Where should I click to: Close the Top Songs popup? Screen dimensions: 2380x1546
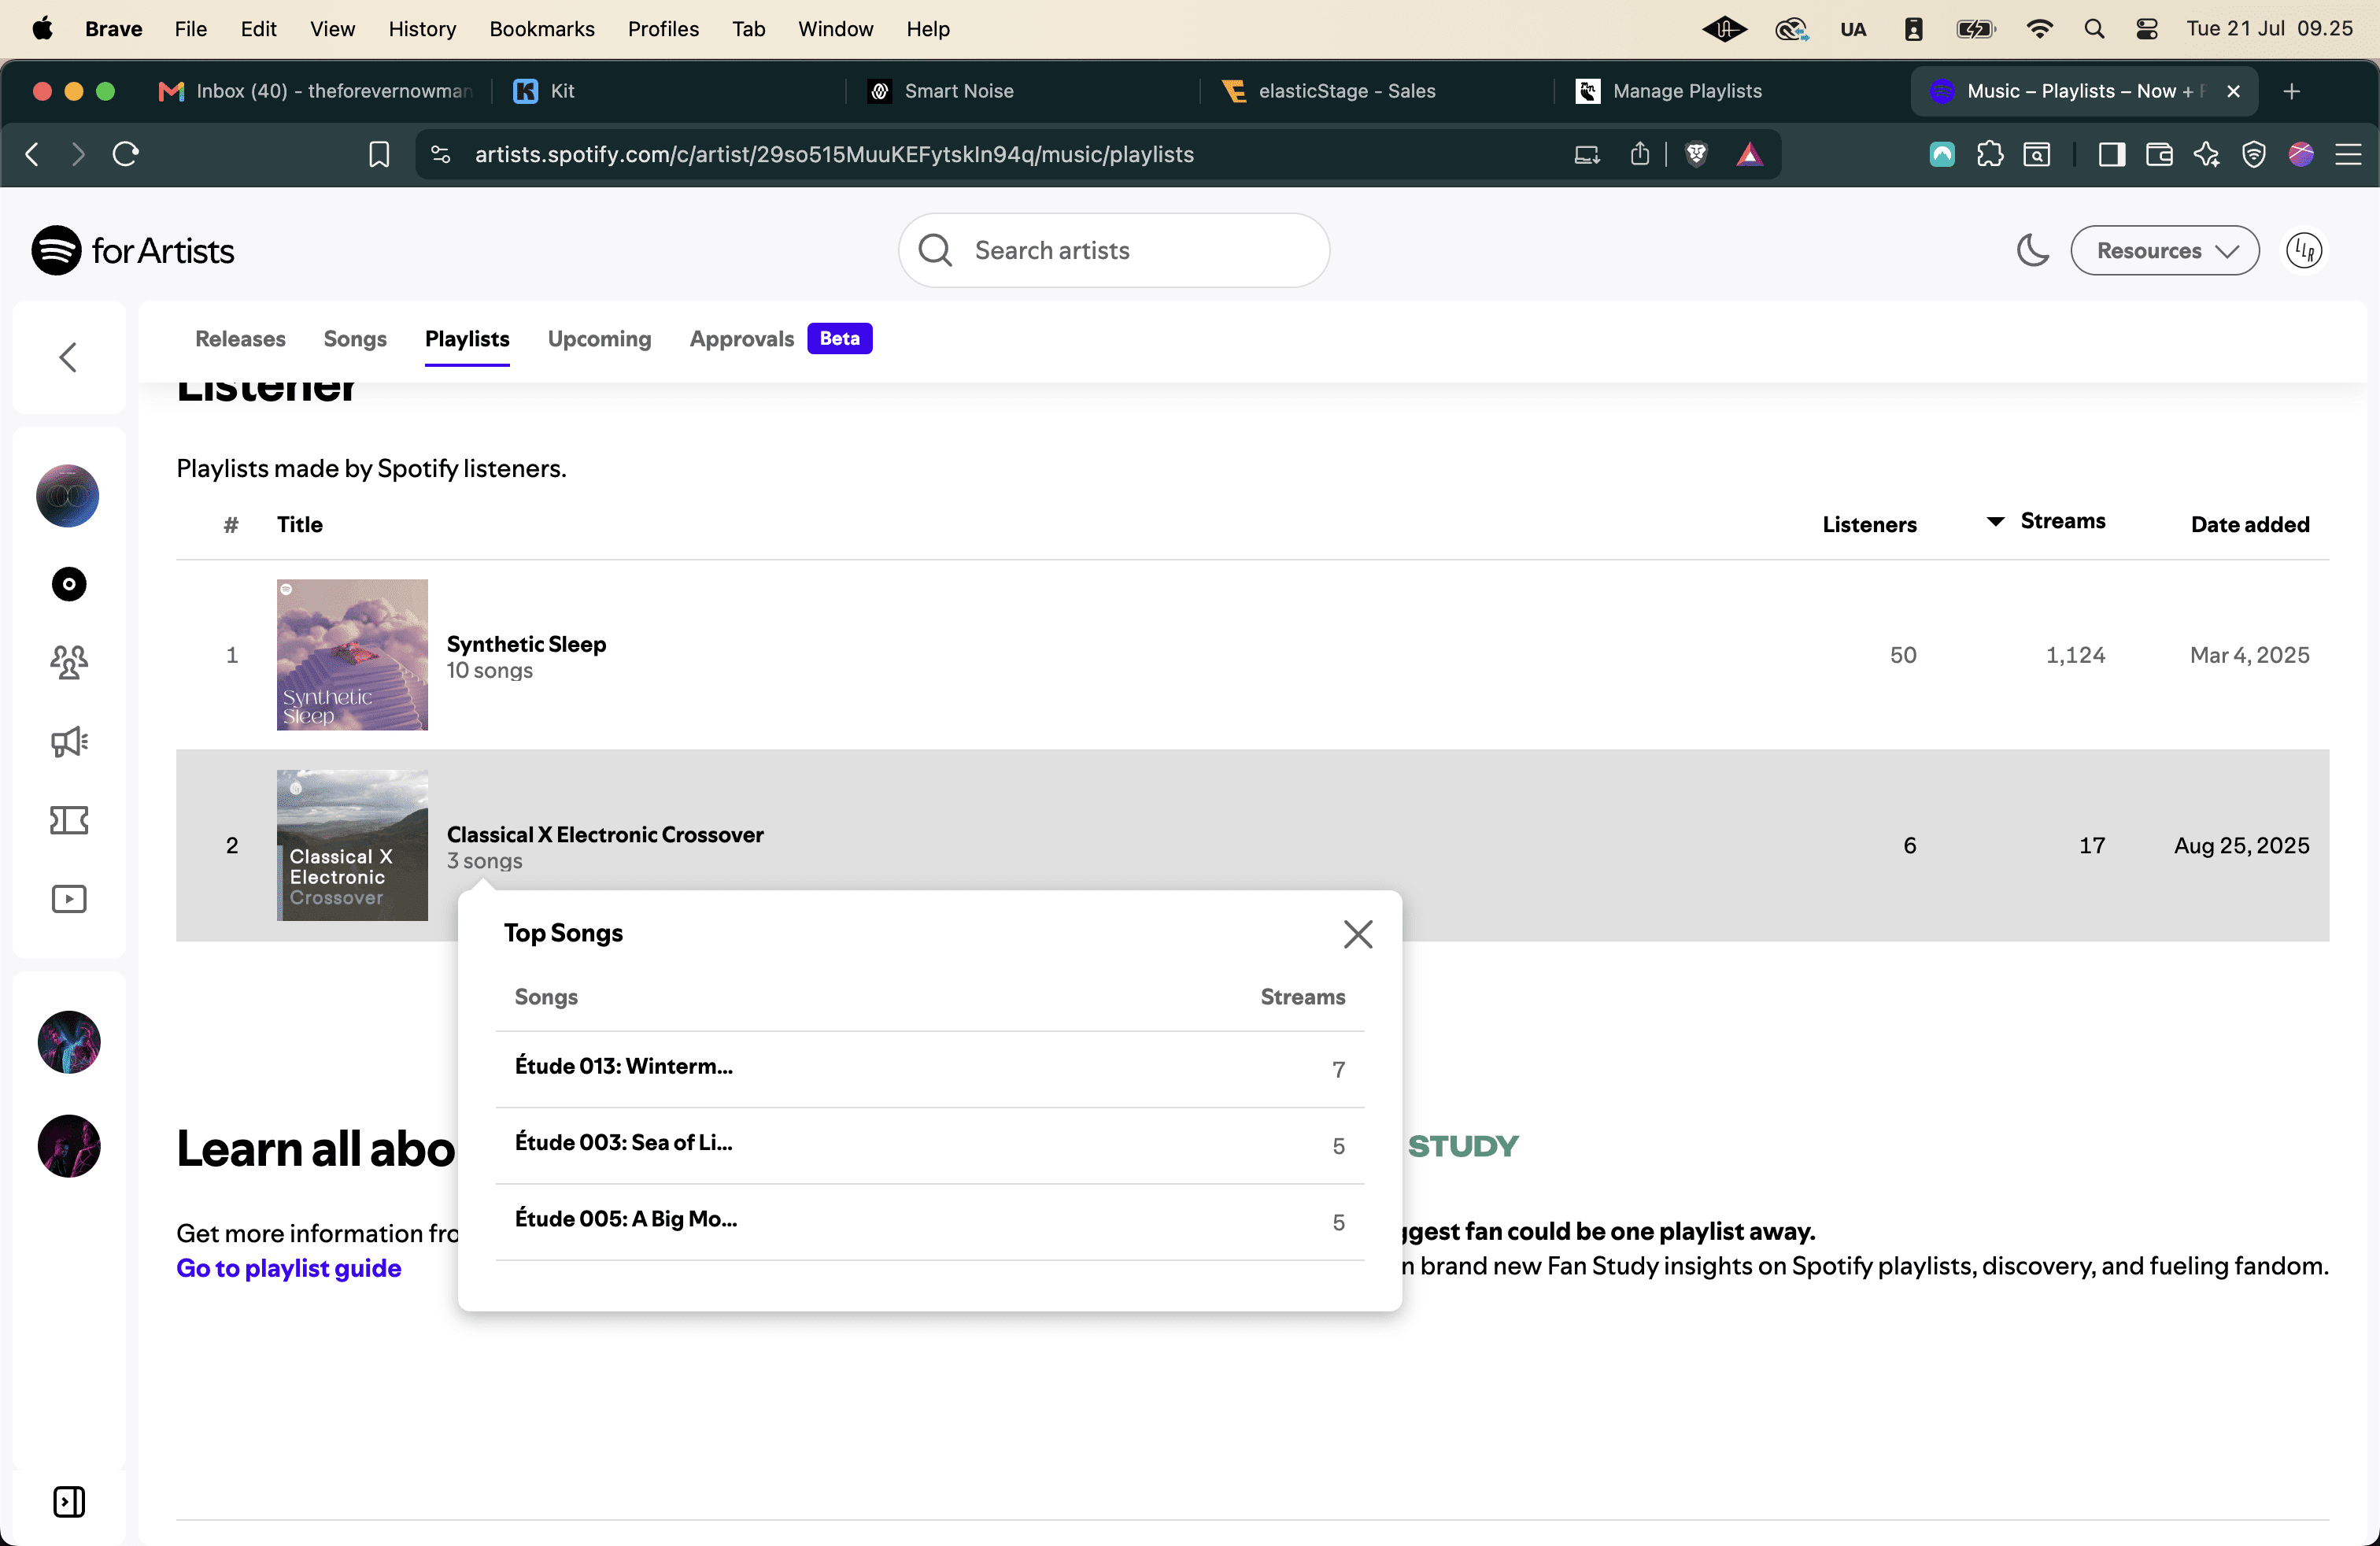pyautogui.click(x=1357, y=933)
